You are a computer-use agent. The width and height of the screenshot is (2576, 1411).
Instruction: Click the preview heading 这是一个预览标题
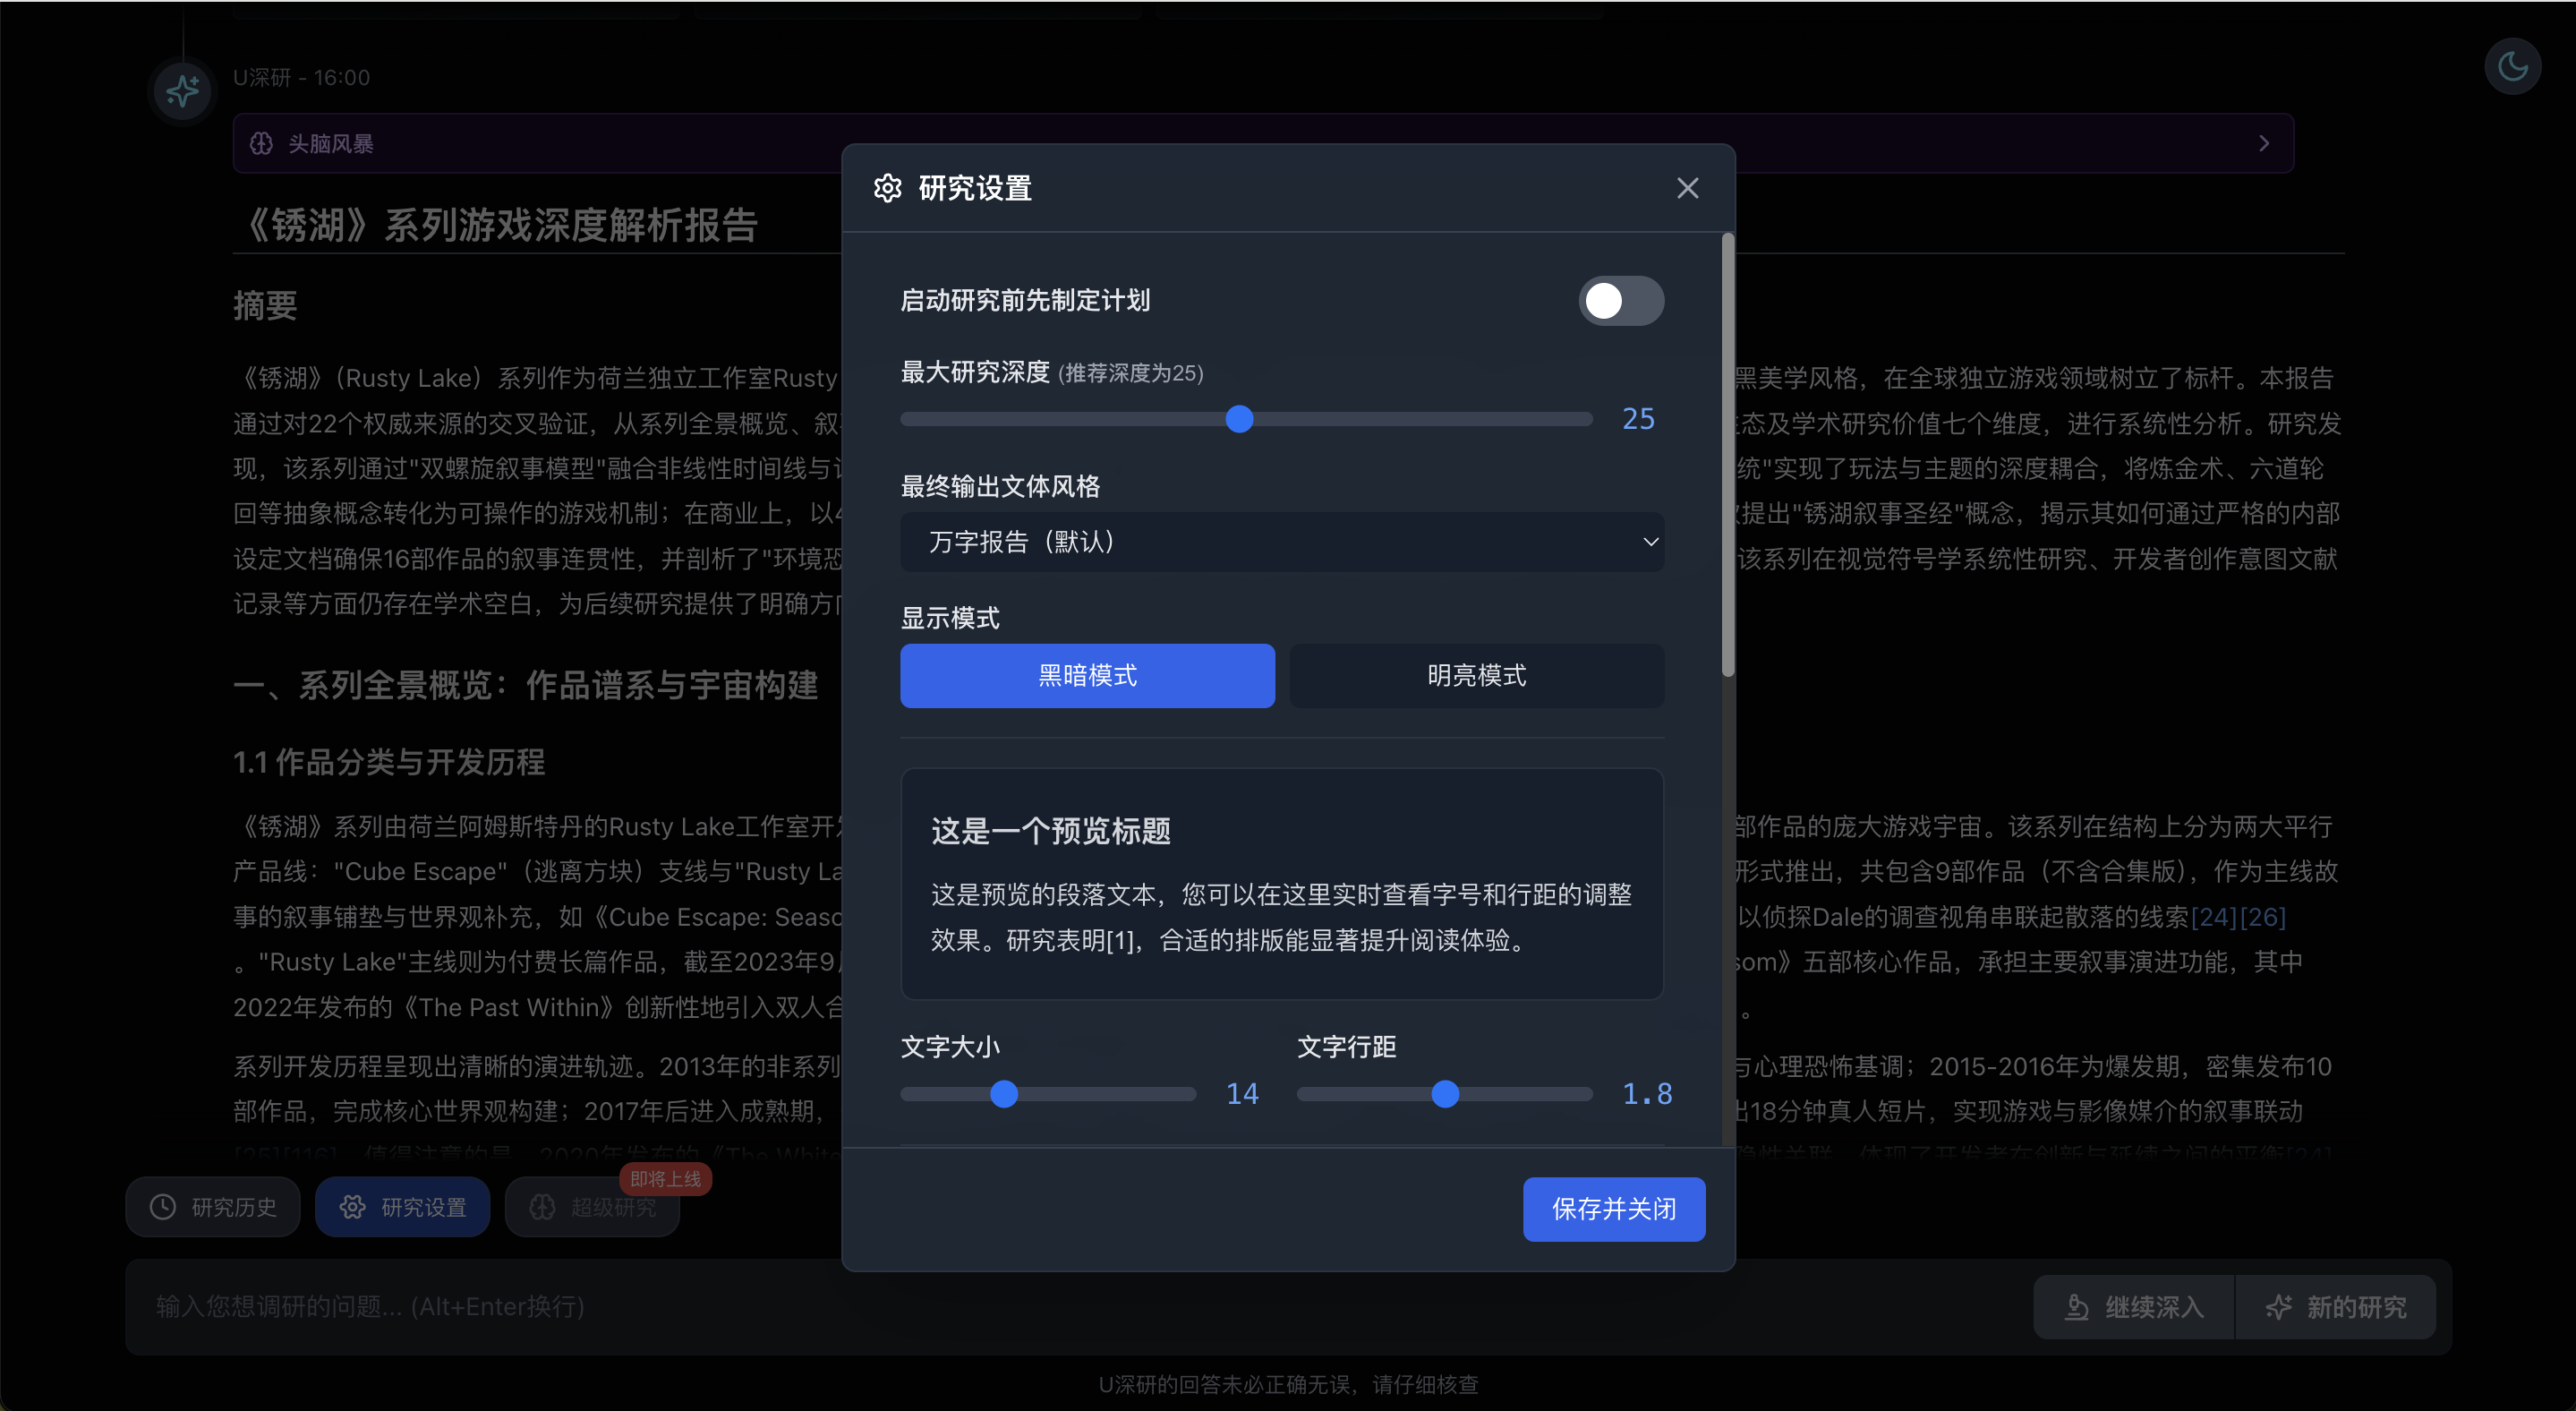tap(1050, 831)
